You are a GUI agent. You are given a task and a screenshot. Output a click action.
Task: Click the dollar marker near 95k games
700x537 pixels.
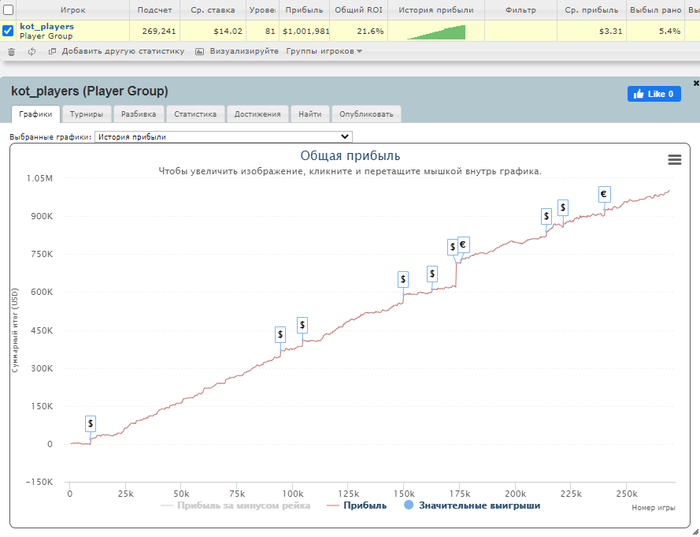point(280,334)
